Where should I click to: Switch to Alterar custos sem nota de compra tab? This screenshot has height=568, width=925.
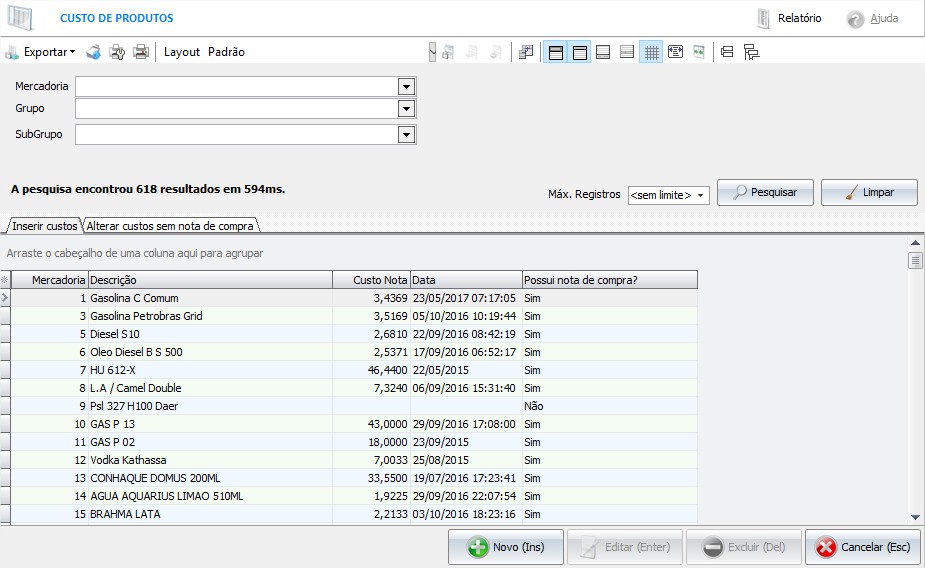point(170,226)
